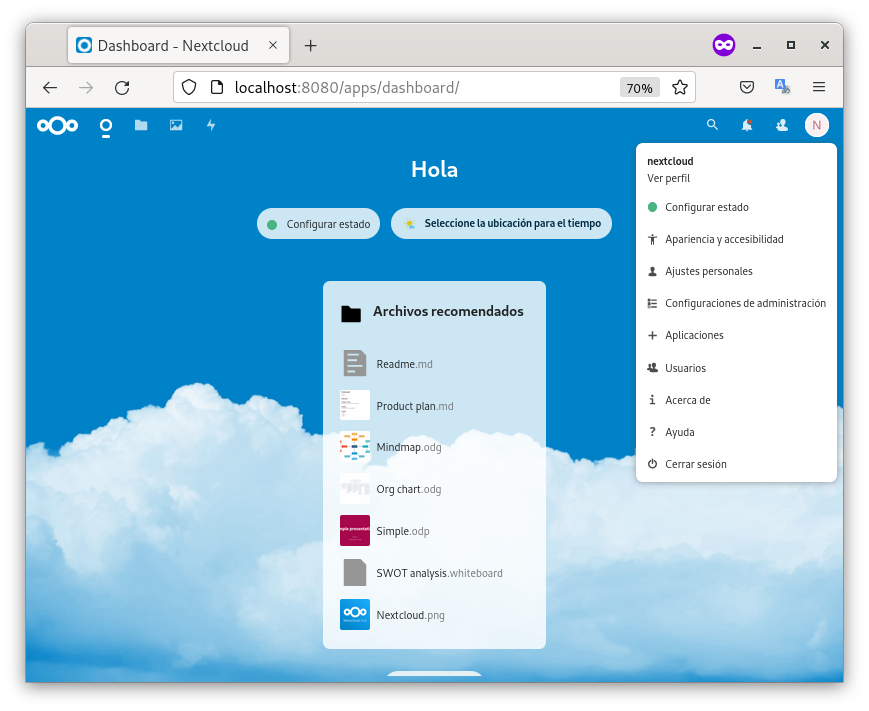Open the Photos app icon
Image resolution: width=869 pixels, height=711 pixels.
point(176,125)
